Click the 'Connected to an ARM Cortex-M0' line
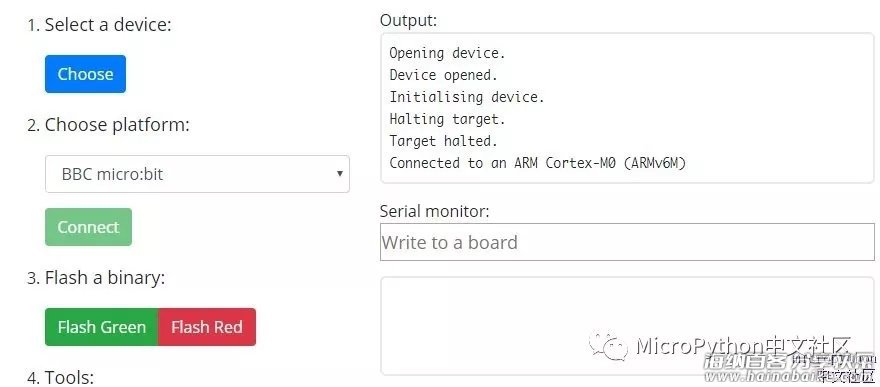 [538, 163]
